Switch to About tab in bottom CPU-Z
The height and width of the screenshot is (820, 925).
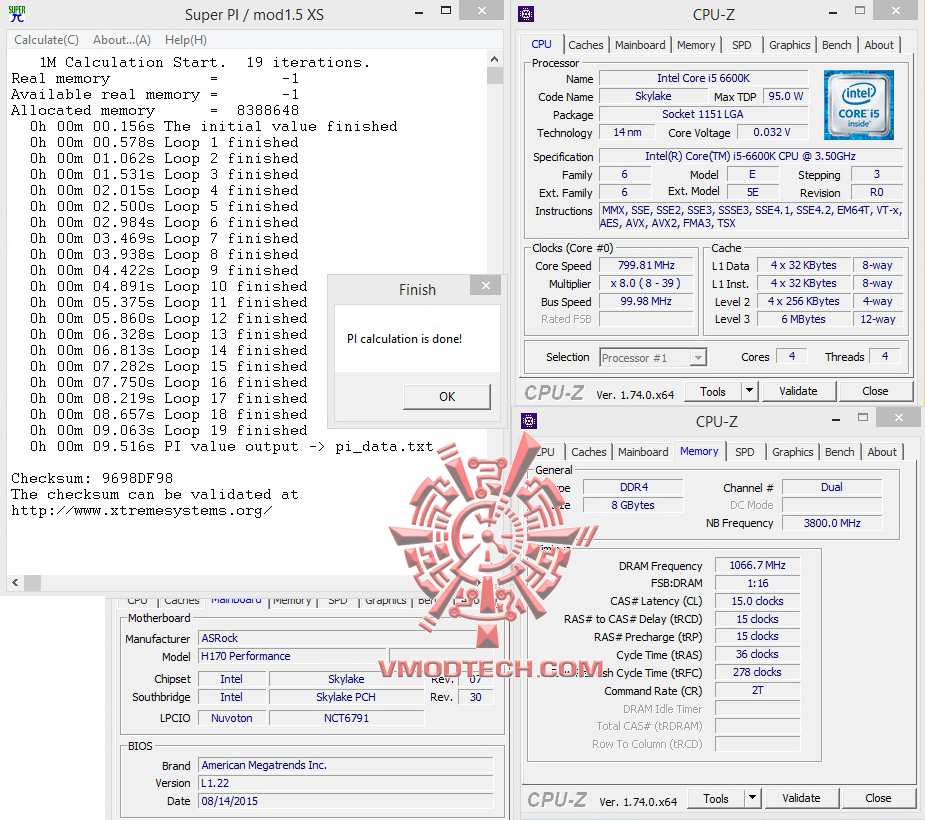tap(881, 452)
